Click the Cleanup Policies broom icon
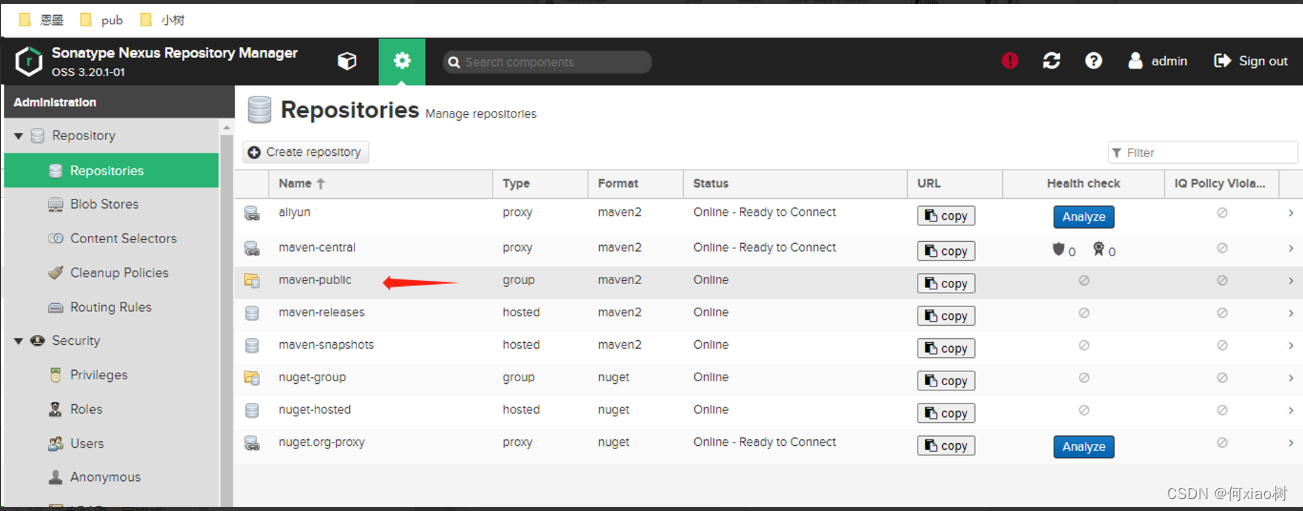The image size is (1303, 511). pyautogui.click(x=56, y=272)
